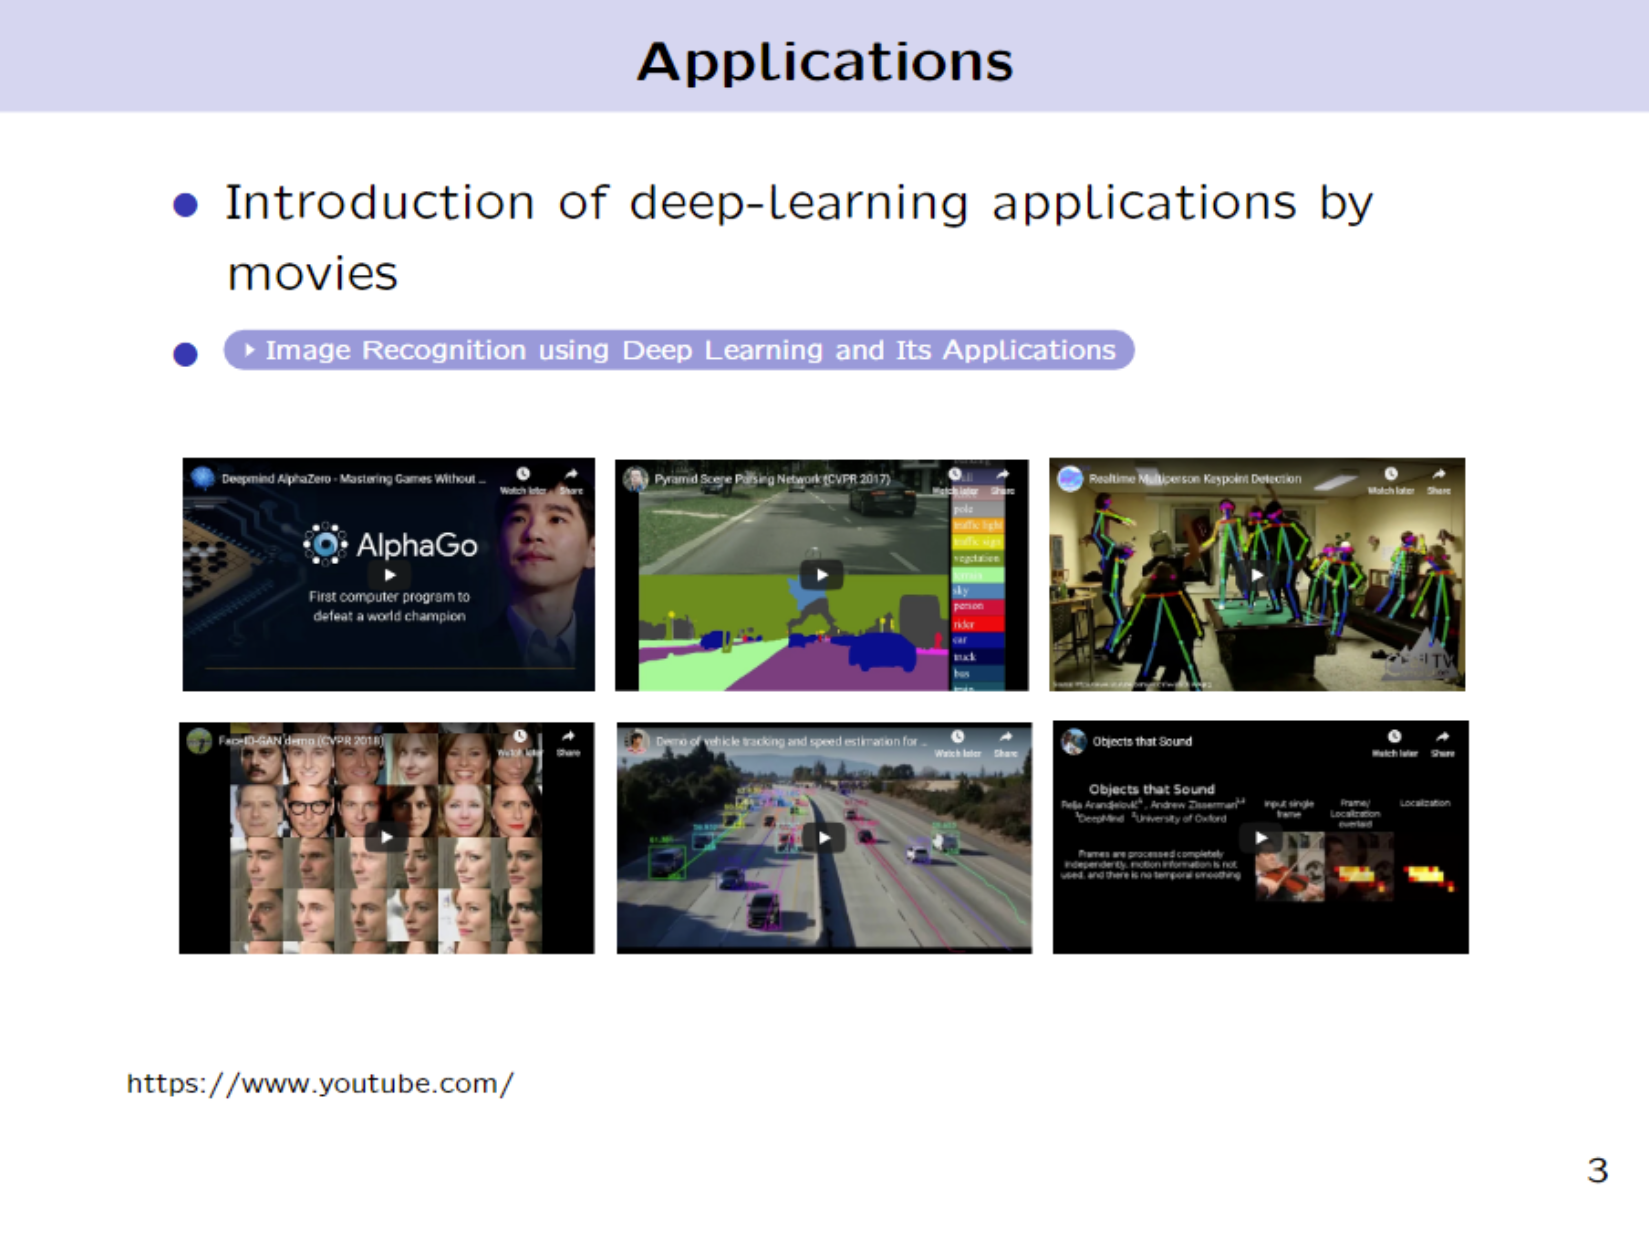Screen dimensions: 1649x1234
Task: Click the 'AlphaGo' logo text
Action: pos(417,545)
